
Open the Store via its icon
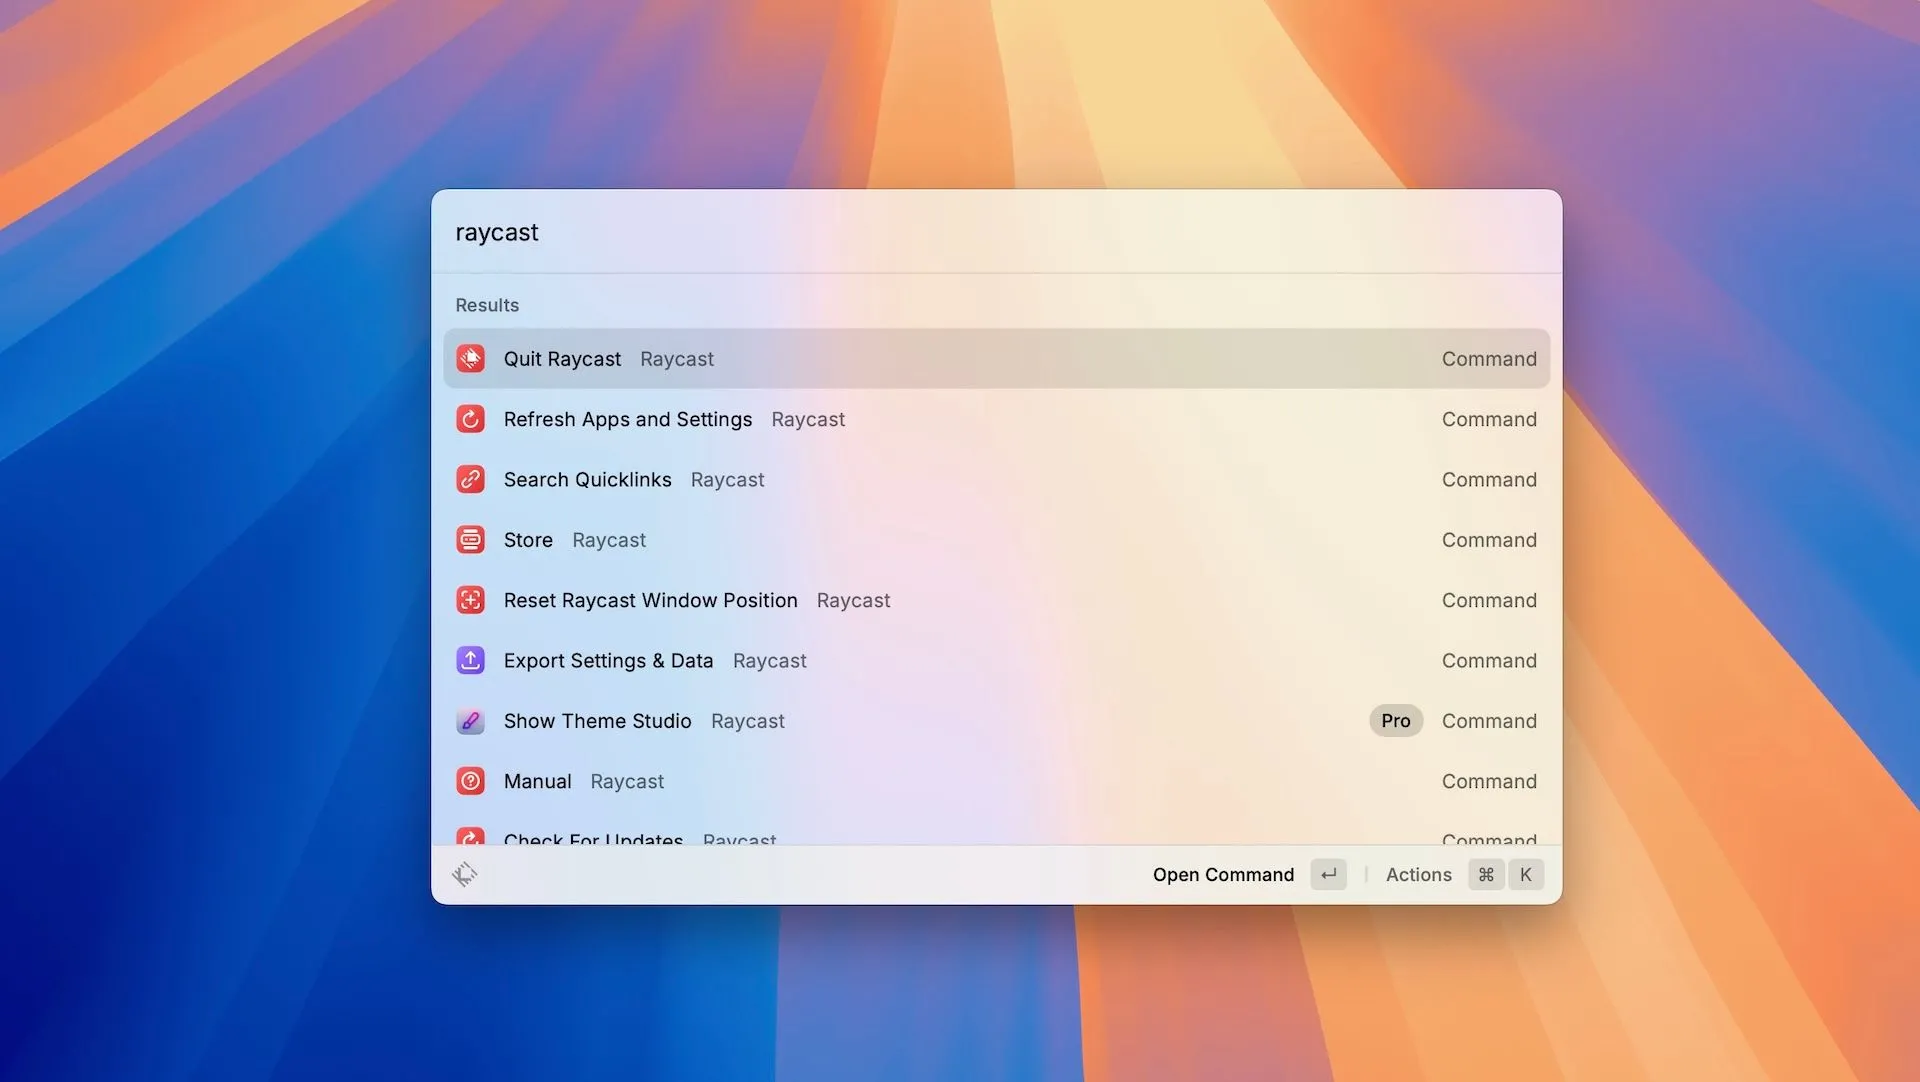pyautogui.click(x=470, y=539)
